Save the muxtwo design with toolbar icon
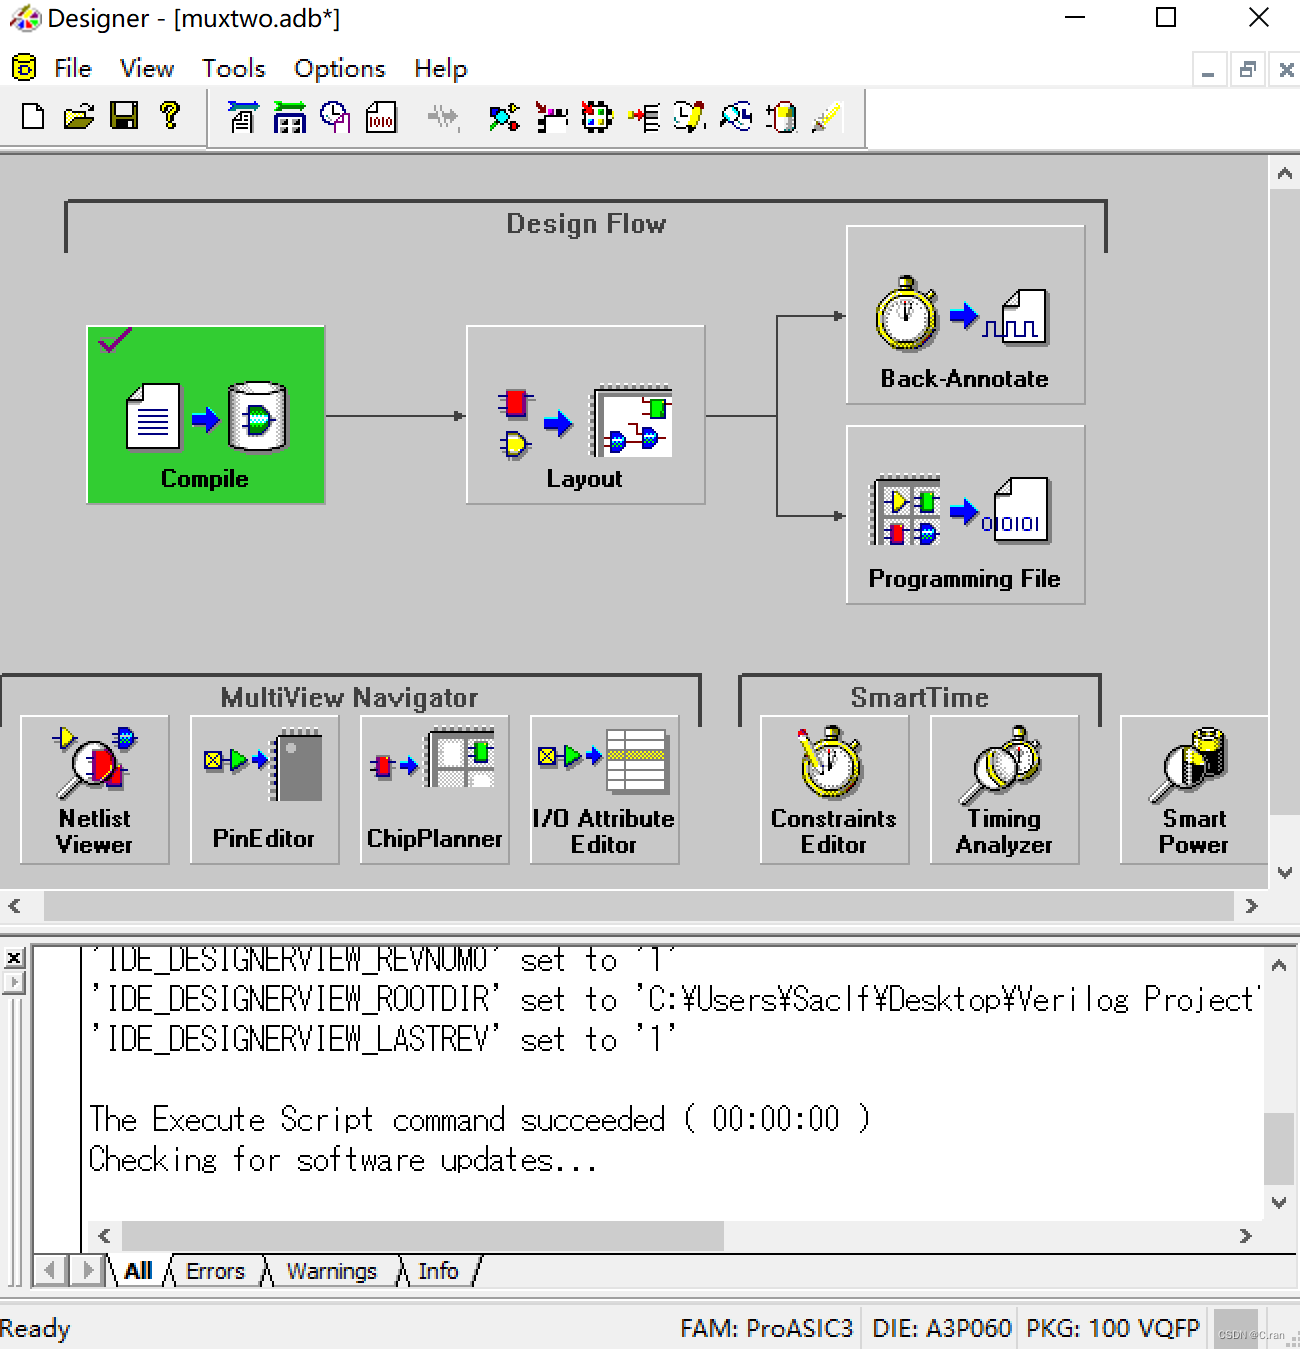 click(x=124, y=117)
